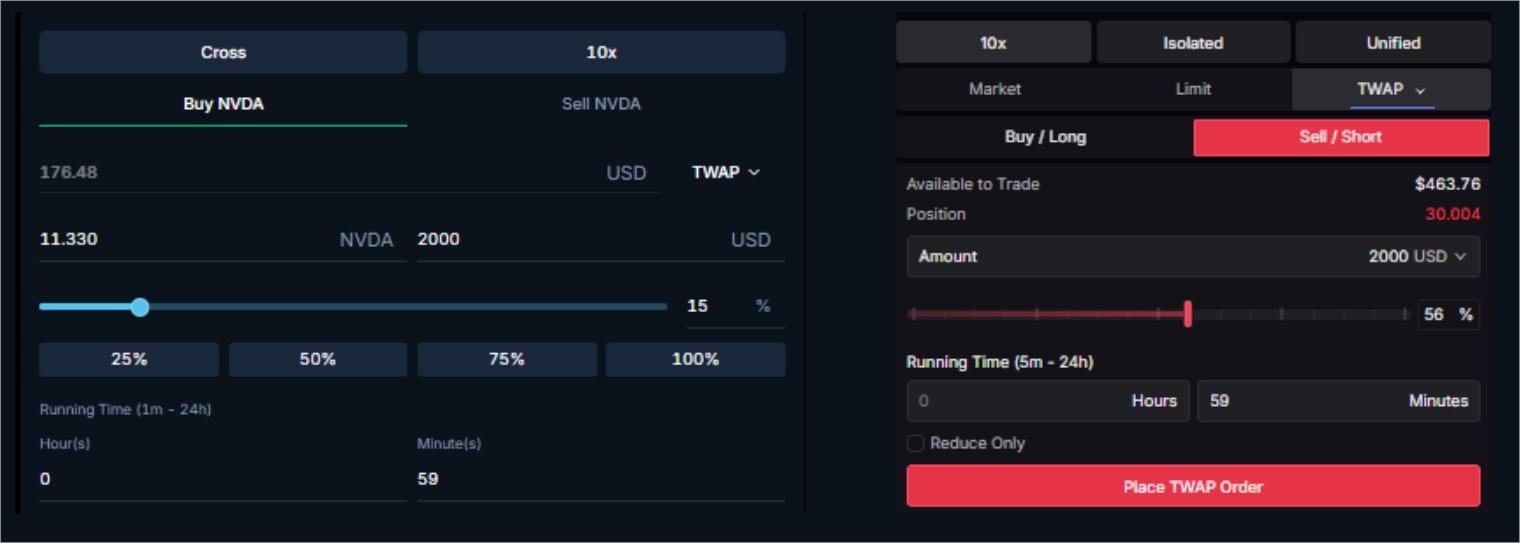Enable the Reduce Only checkbox
Screen dimensions: 1520x543
click(915, 444)
